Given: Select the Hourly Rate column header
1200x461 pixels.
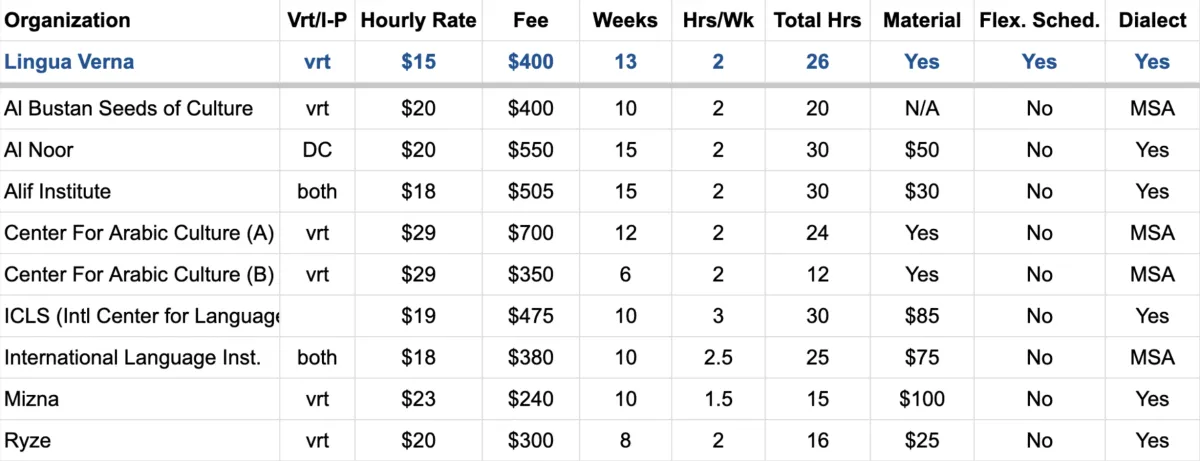Looking at the screenshot, I should (x=418, y=20).
